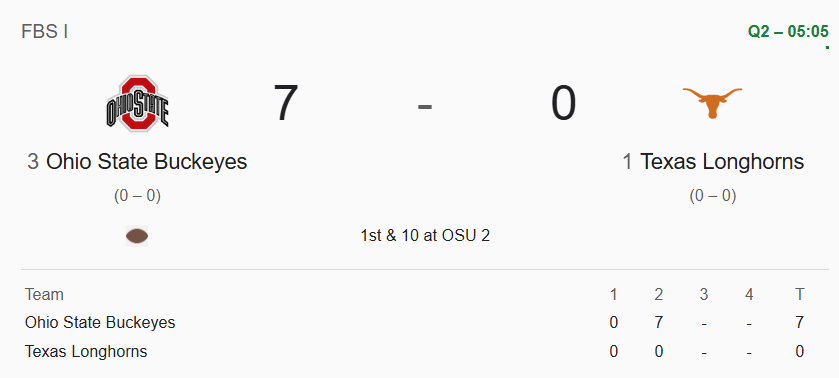
Task: Select the T total column header
Action: [x=799, y=294]
